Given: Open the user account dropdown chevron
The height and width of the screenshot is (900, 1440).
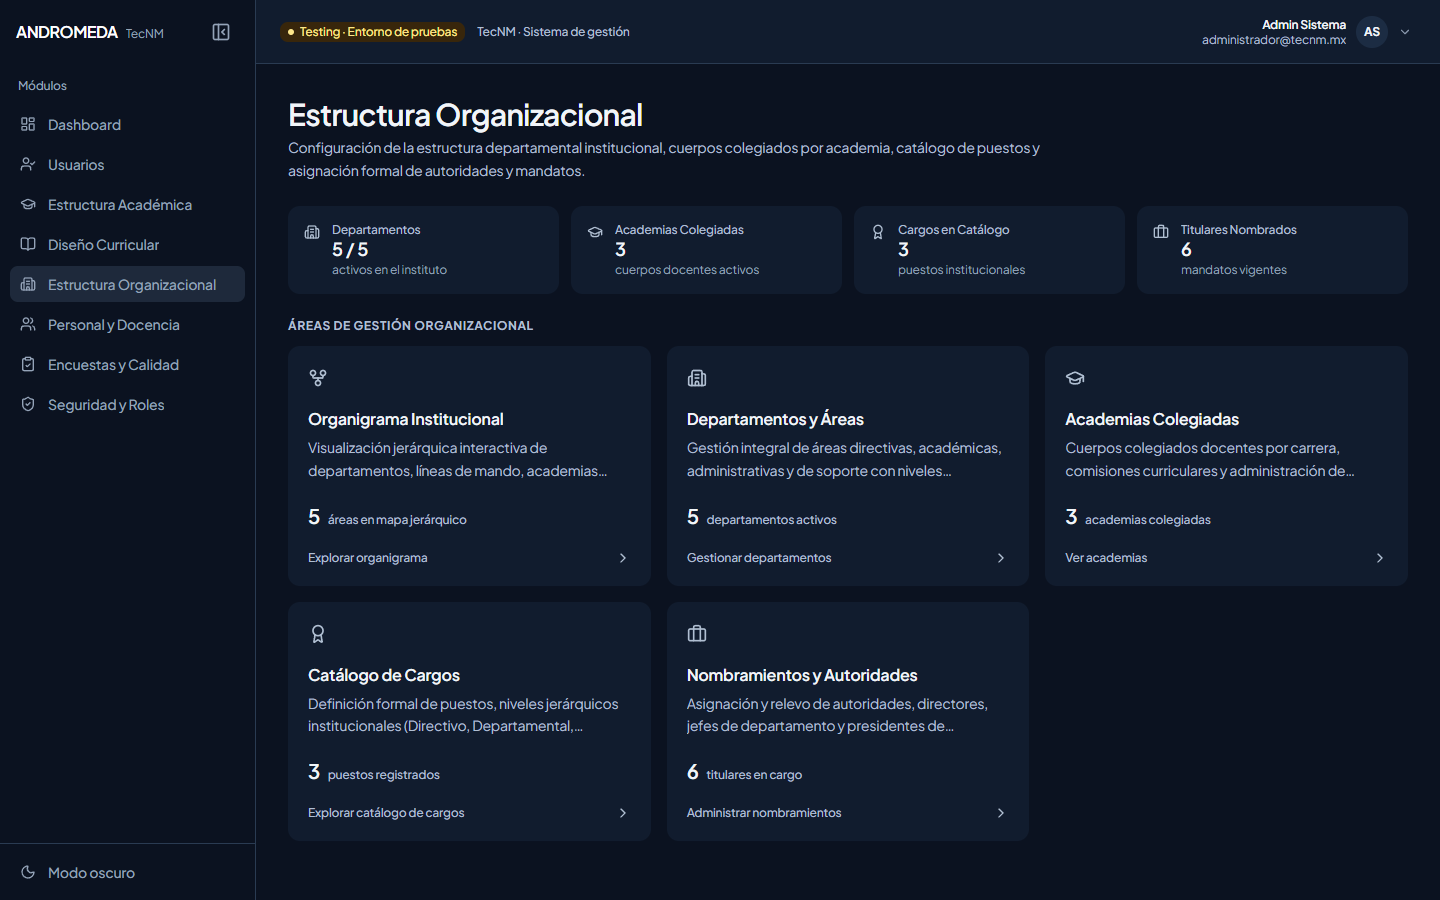Looking at the screenshot, I should [1405, 32].
